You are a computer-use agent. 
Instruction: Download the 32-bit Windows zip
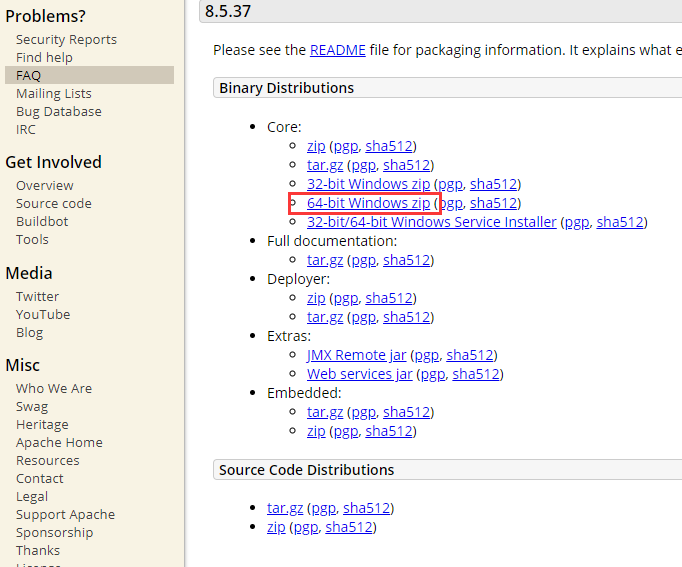tap(368, 184)
